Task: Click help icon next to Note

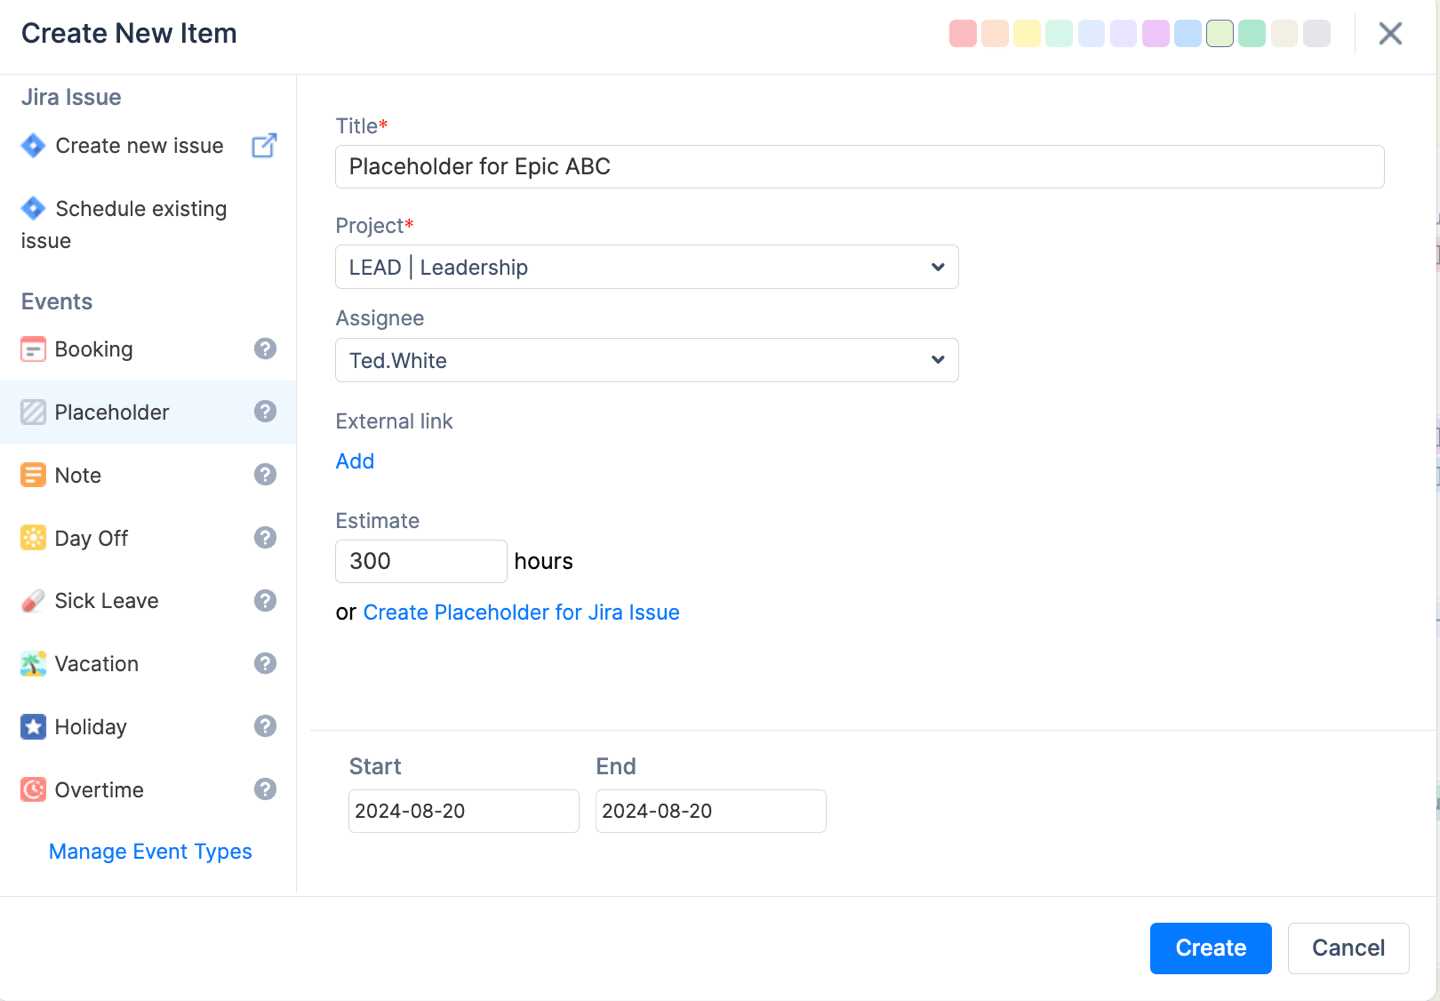Action: [x=265, y=475]
